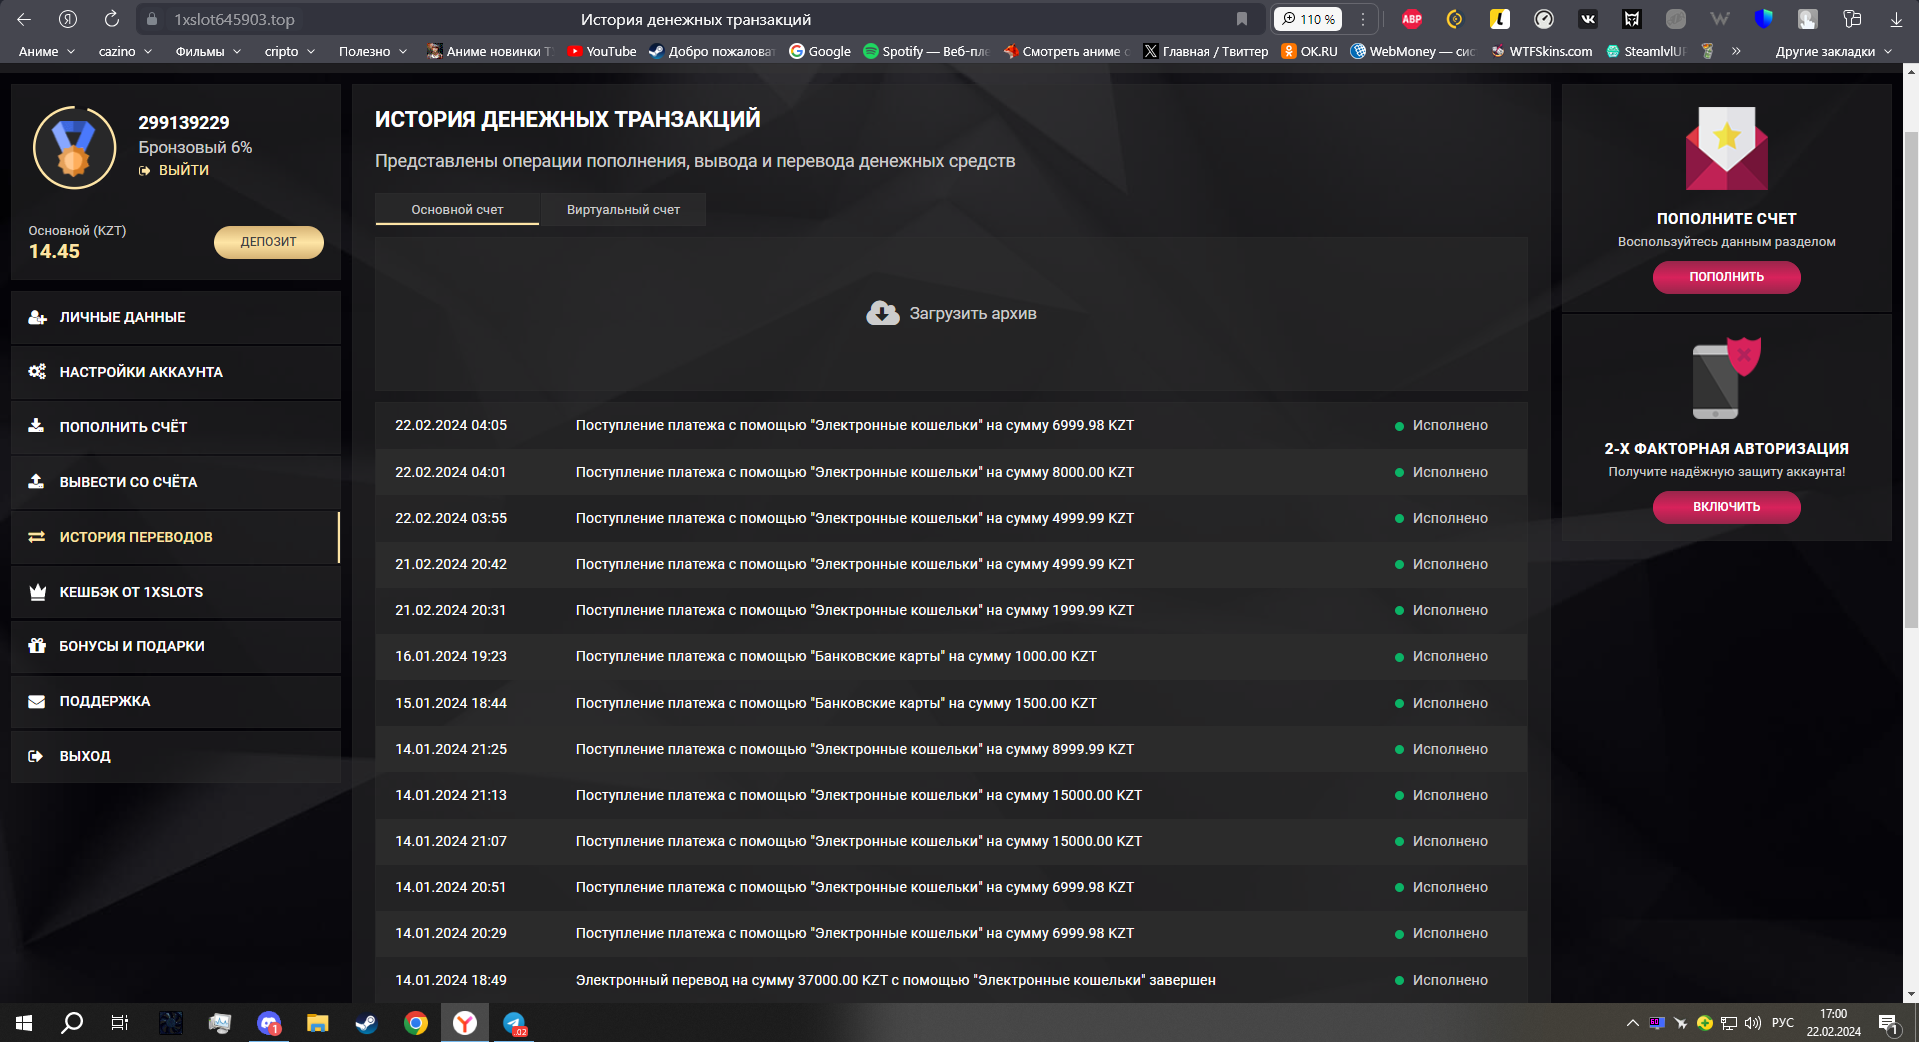Open the blue shield extension icon
1919x1042 pixels.
[1764, 19]
